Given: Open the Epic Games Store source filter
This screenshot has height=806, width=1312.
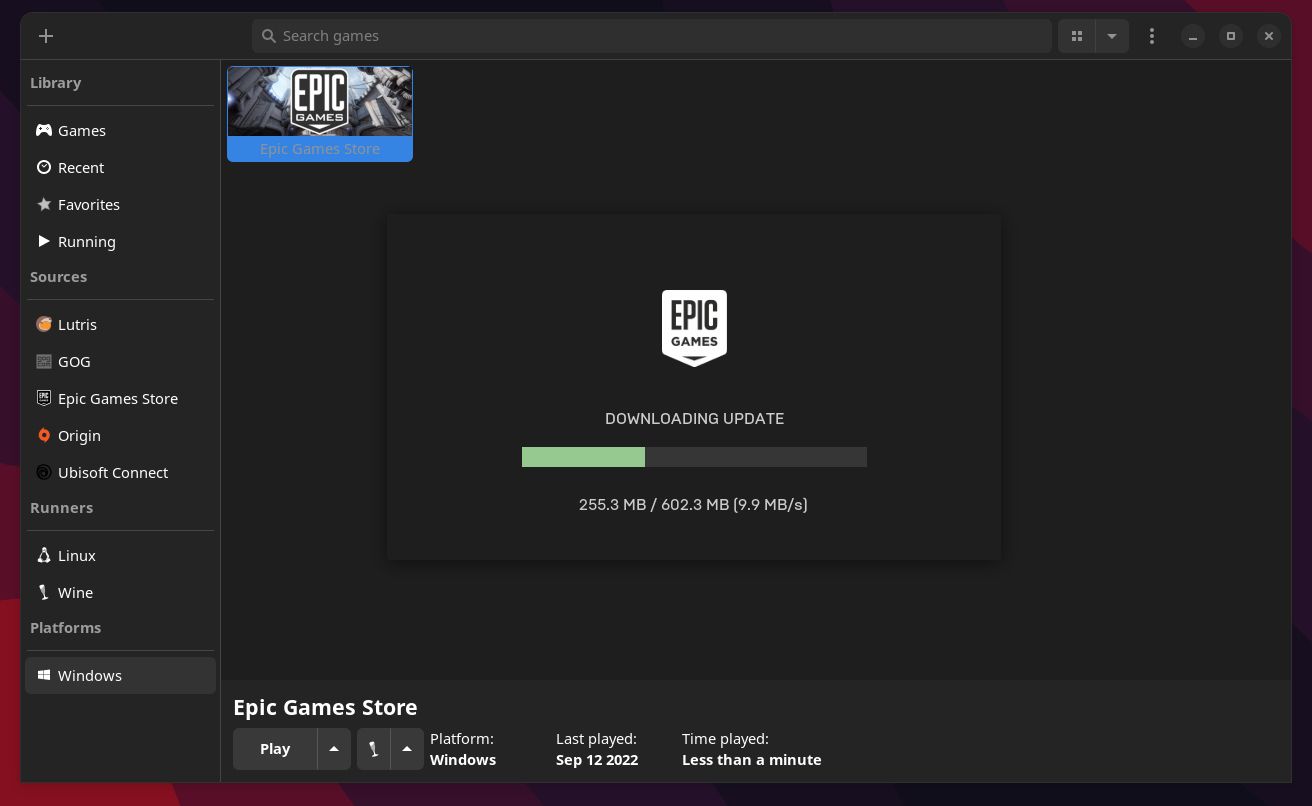Looking at the screenshot, I should click(x=118, y=398).
